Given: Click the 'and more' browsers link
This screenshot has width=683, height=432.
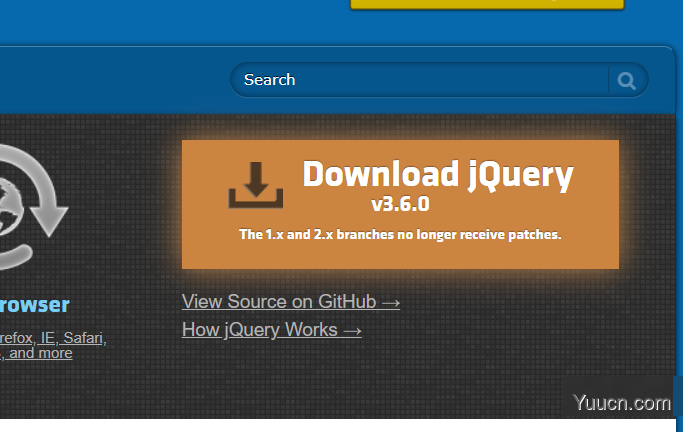Looking at the screenshot, I should coord(41,353).
